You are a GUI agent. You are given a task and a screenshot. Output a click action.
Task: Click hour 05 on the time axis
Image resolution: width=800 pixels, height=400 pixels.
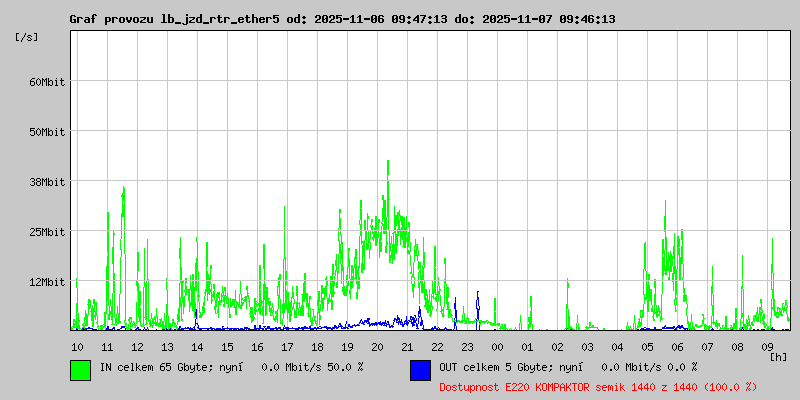647,346
